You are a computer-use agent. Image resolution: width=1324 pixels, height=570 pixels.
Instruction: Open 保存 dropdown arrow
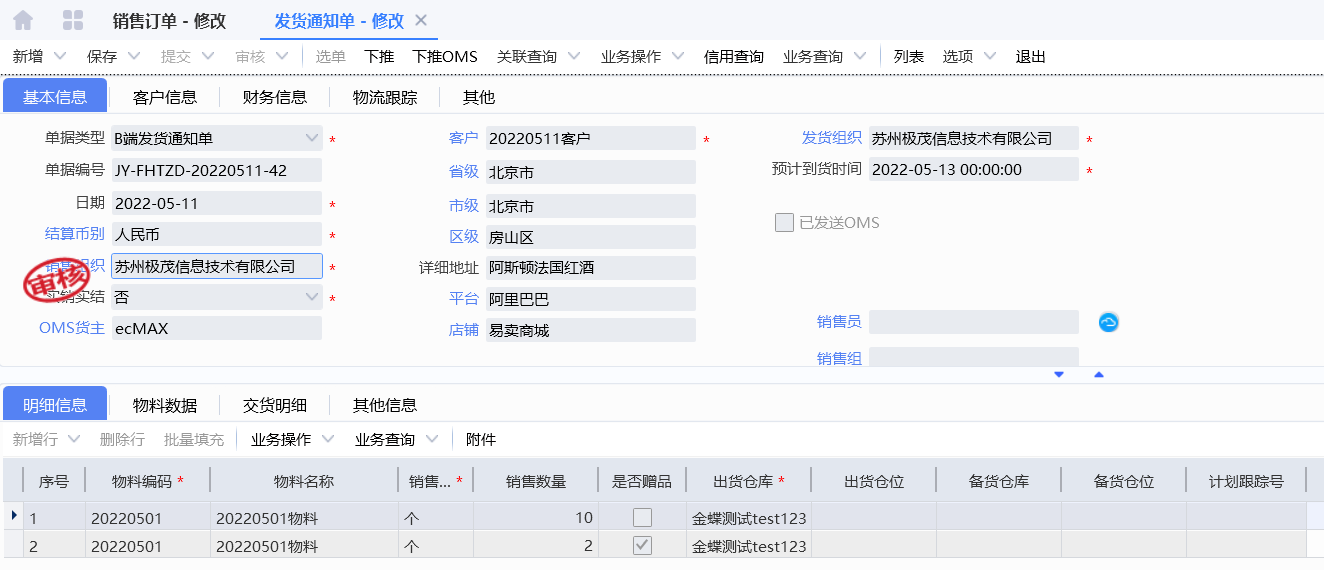tap(133, 57)
